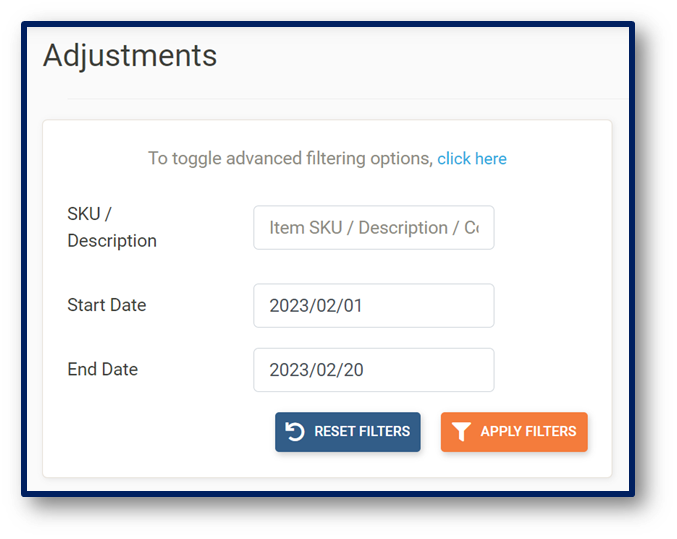Click the divider line below Adjustments
The height and width of the screenshot is (539, 677).
340,100
